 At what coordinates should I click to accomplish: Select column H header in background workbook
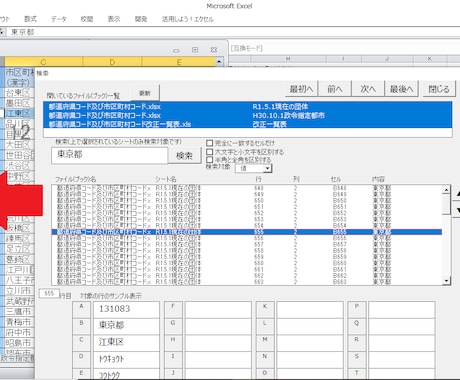click(x=288, y=59)
